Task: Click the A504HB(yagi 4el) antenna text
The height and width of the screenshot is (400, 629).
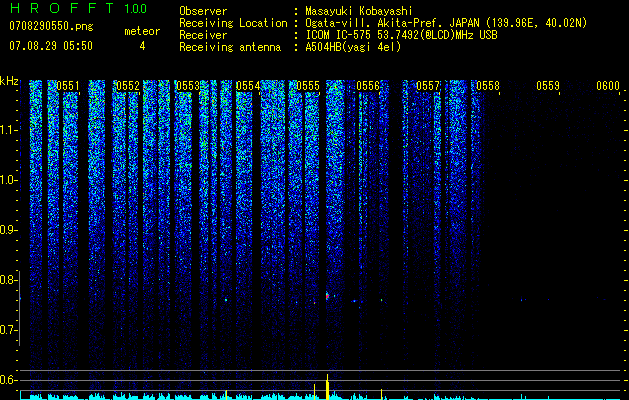Action: pyautogui.click(x=353, y=47)
